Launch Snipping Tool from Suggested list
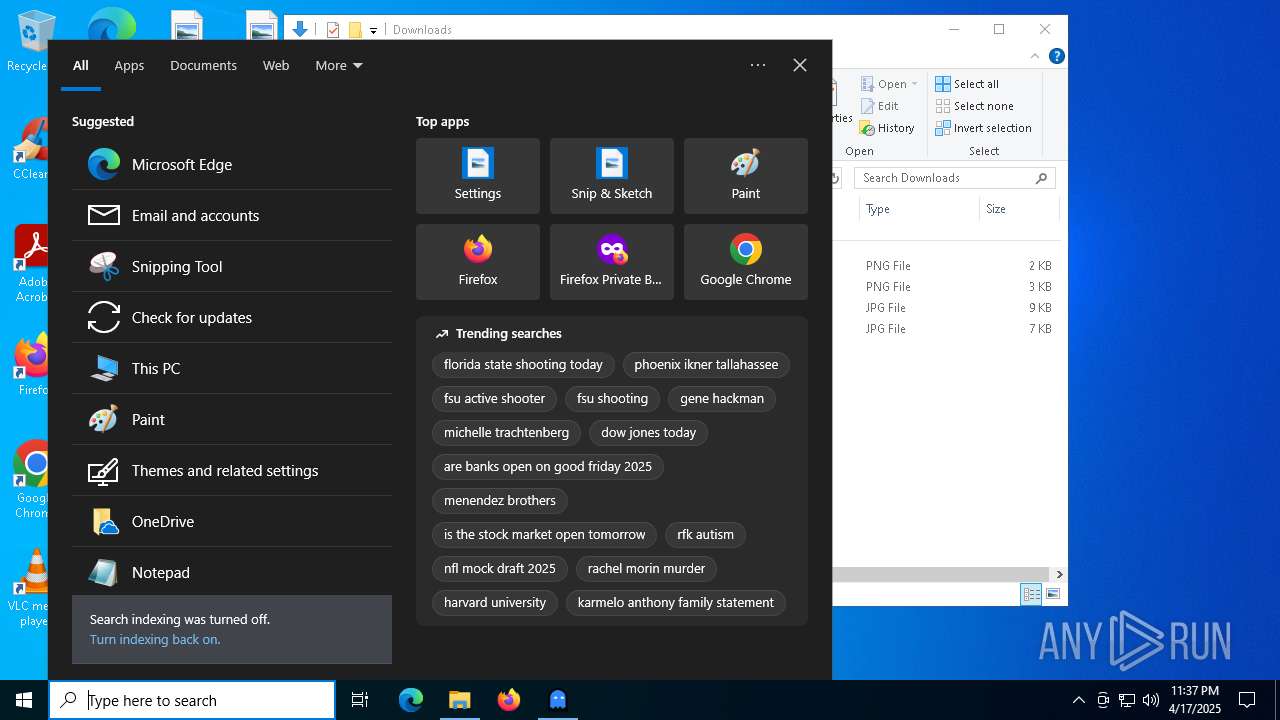1280x720 pixels. tap(232, 266)
